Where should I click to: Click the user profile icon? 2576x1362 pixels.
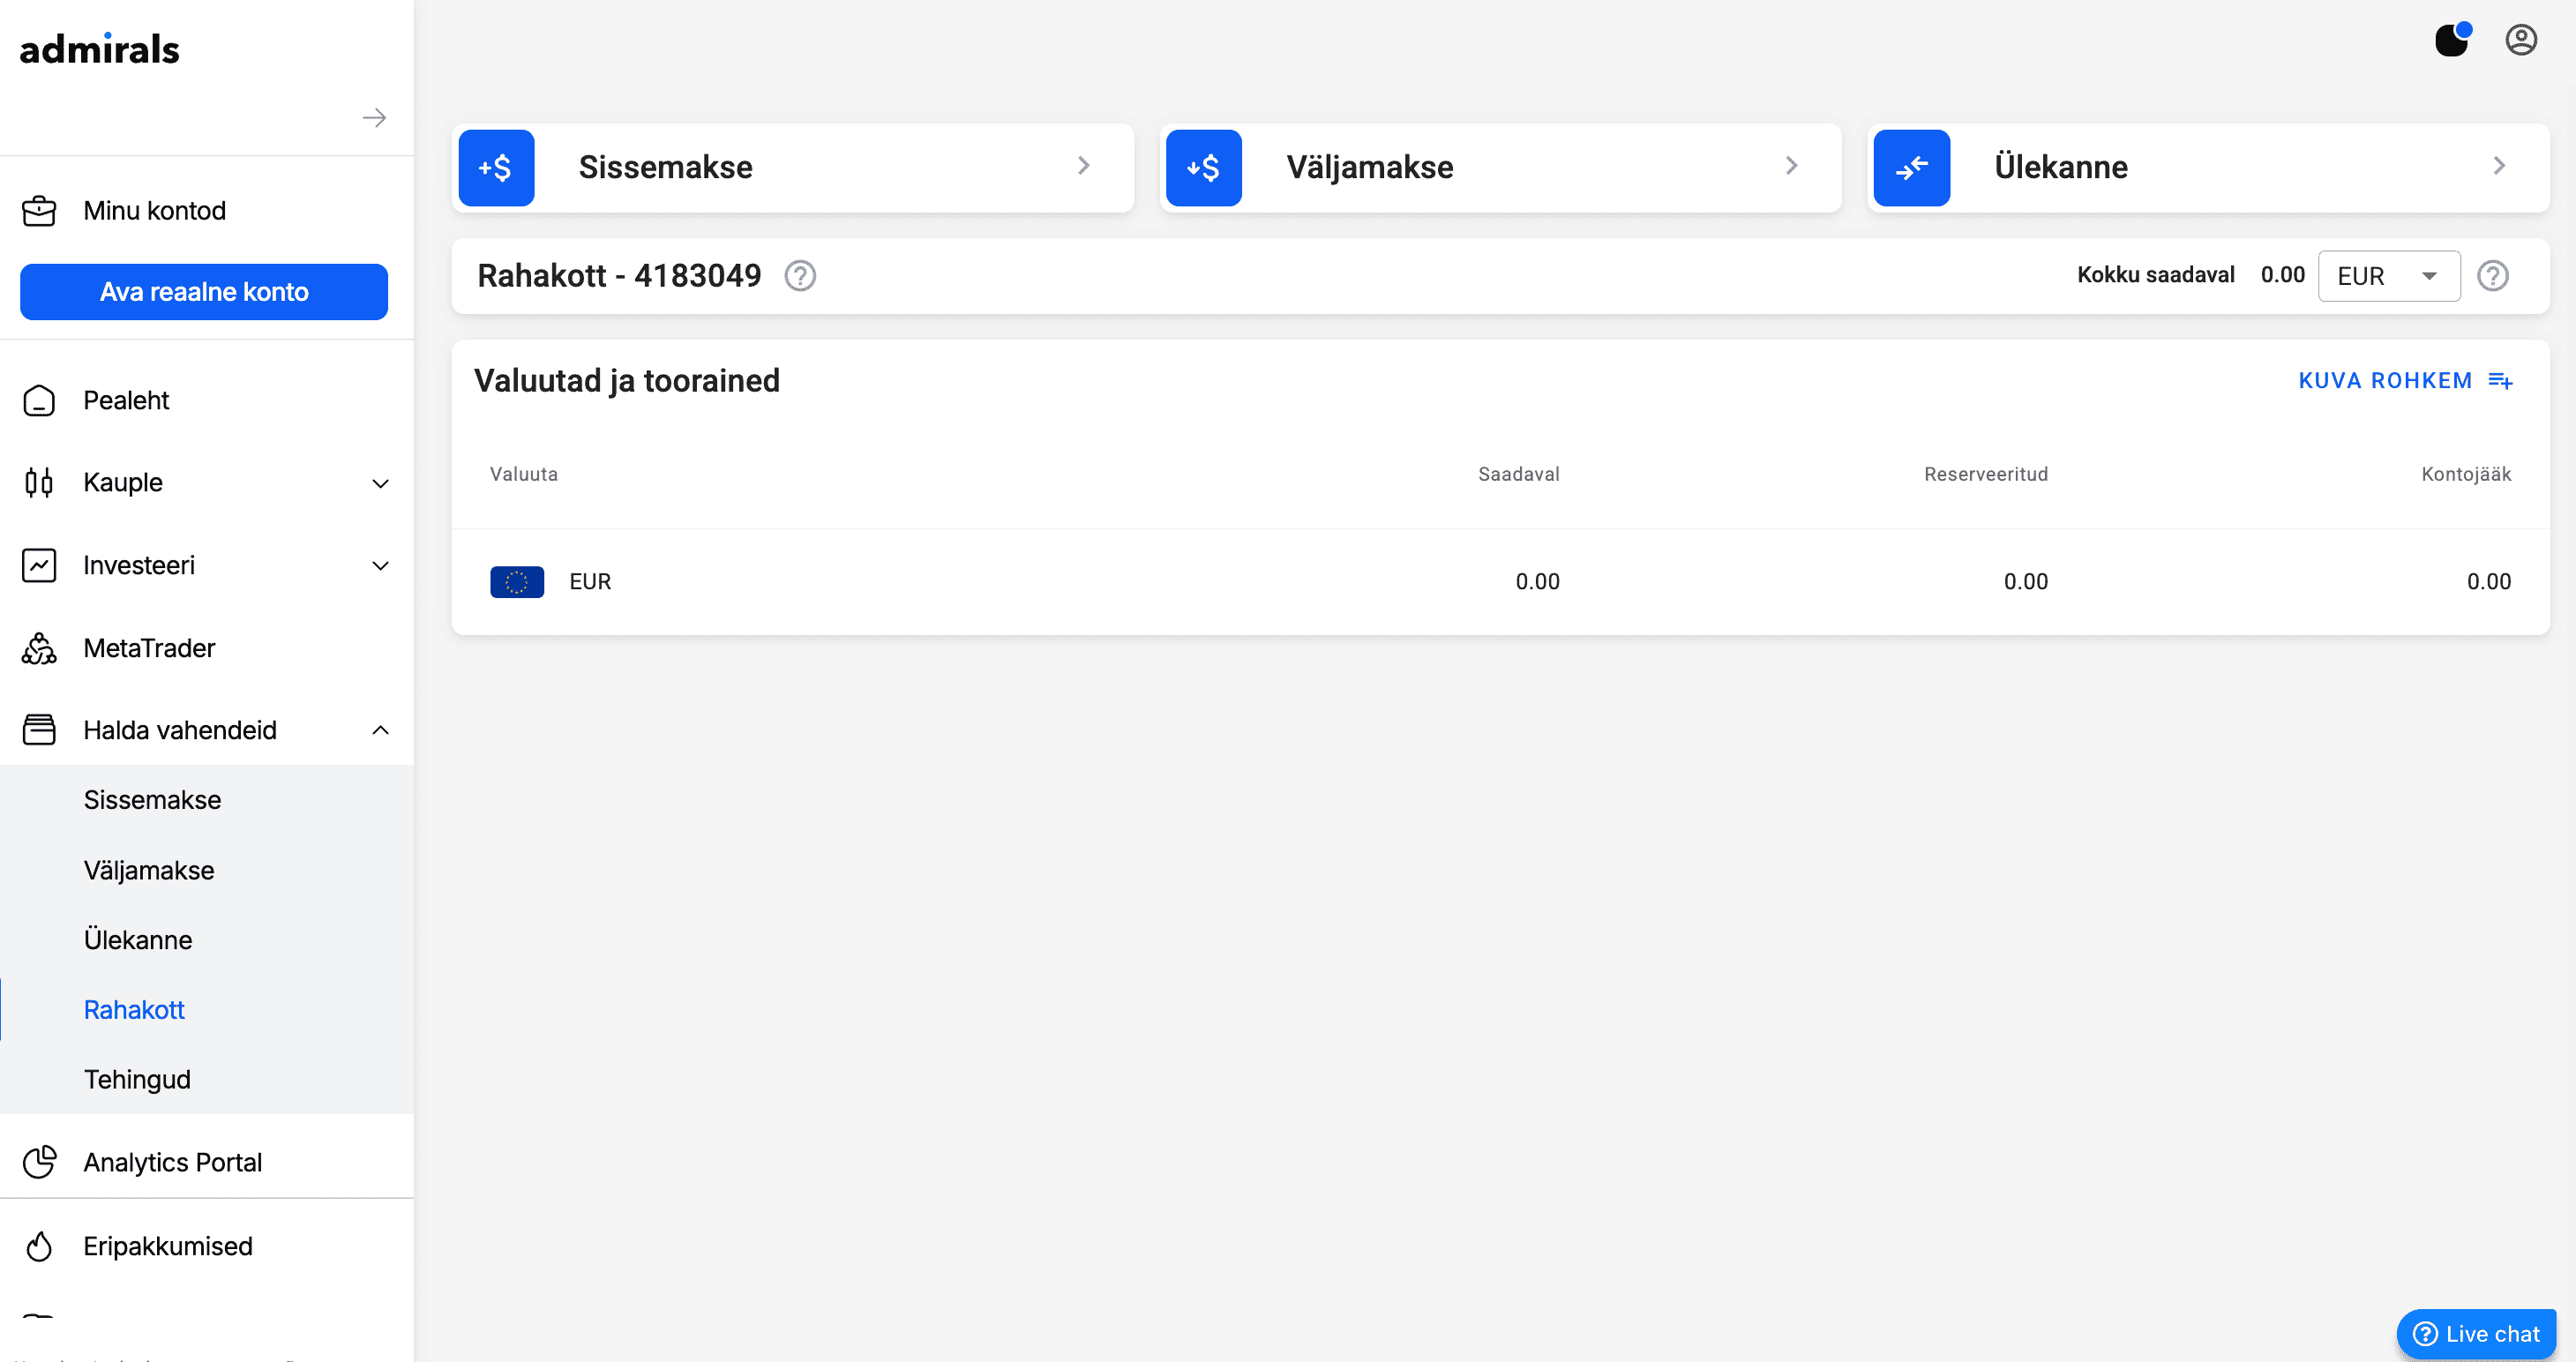click(x=2520, y=40)
